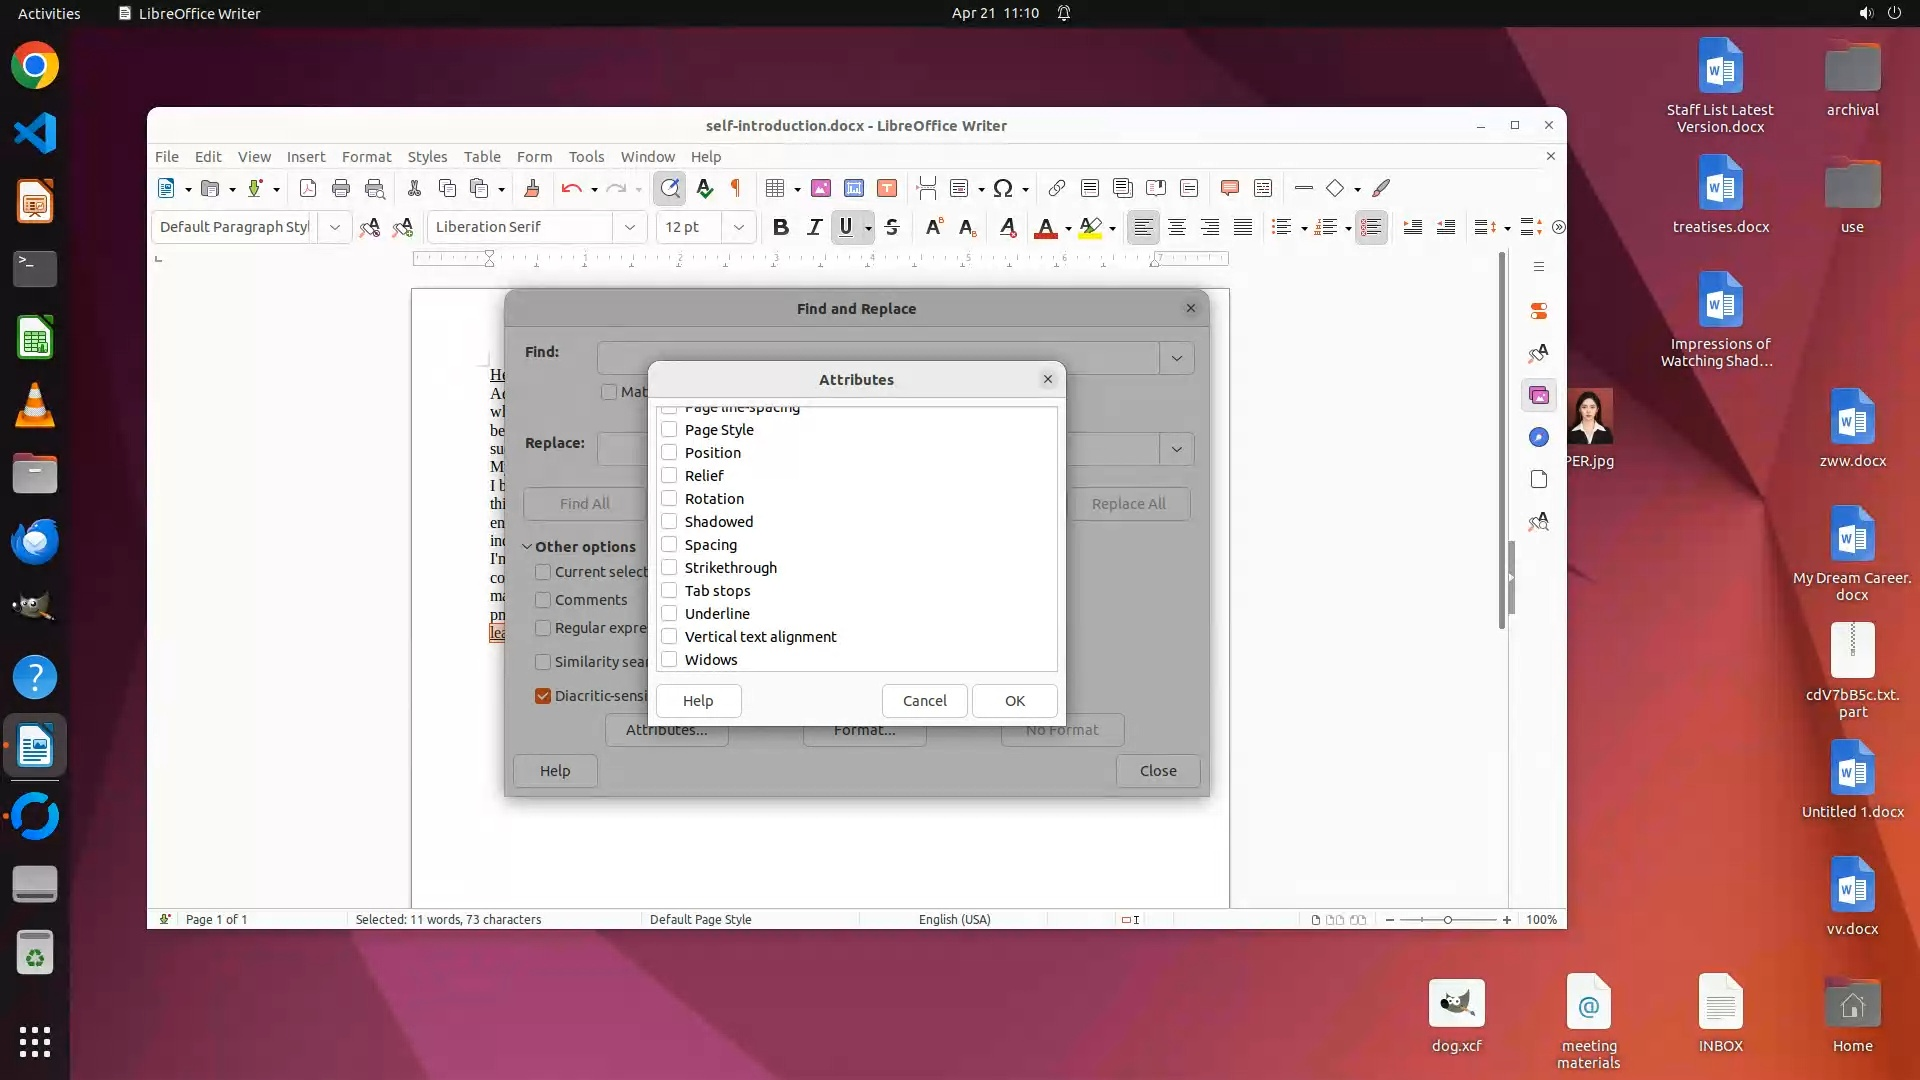
Task: Toggle formatting marks pilcrow icon
Action: point(736,188)
